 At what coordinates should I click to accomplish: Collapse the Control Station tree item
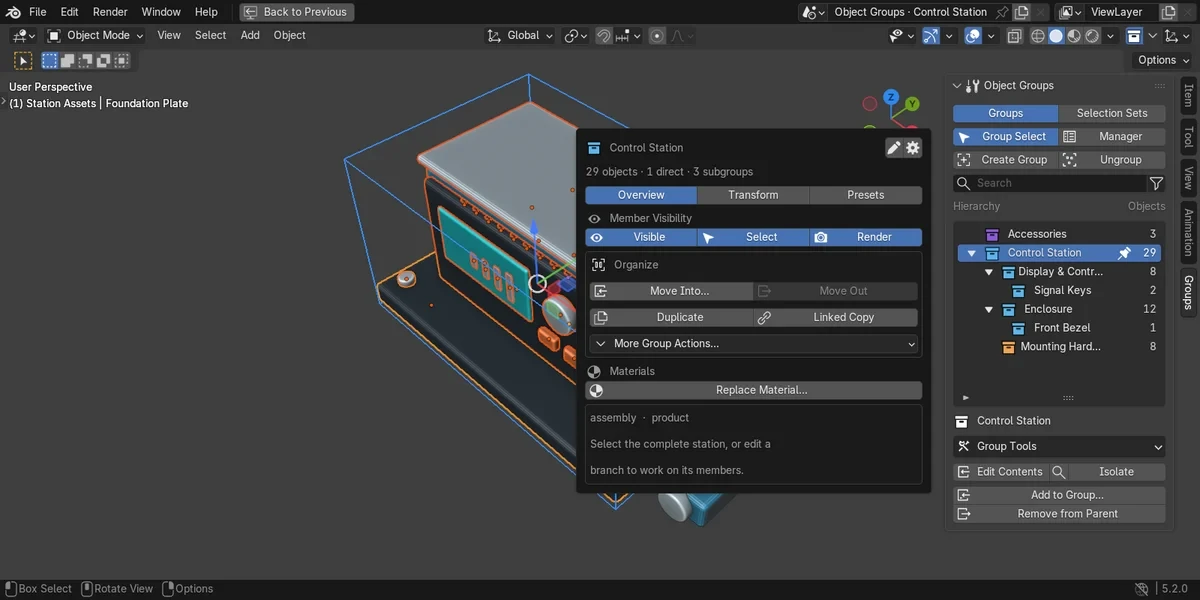click(971, 253)
